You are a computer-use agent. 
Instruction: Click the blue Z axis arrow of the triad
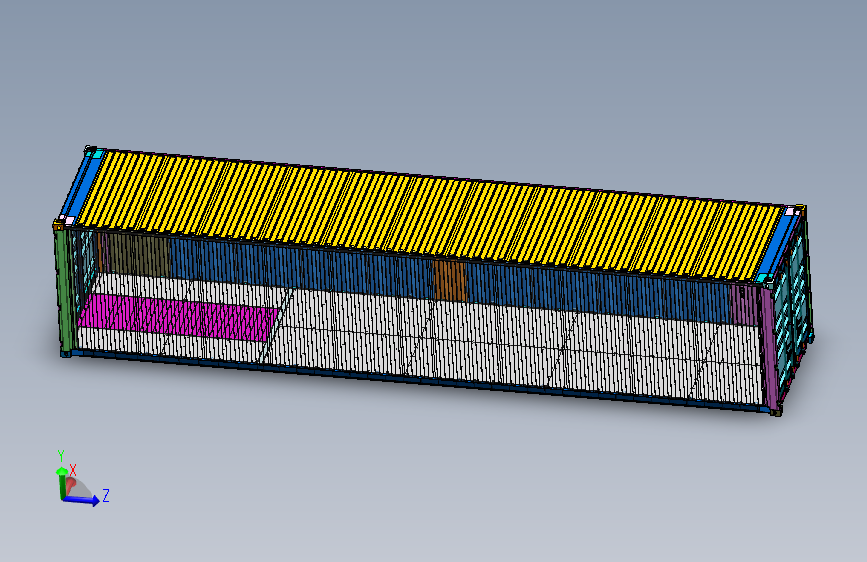82,500
